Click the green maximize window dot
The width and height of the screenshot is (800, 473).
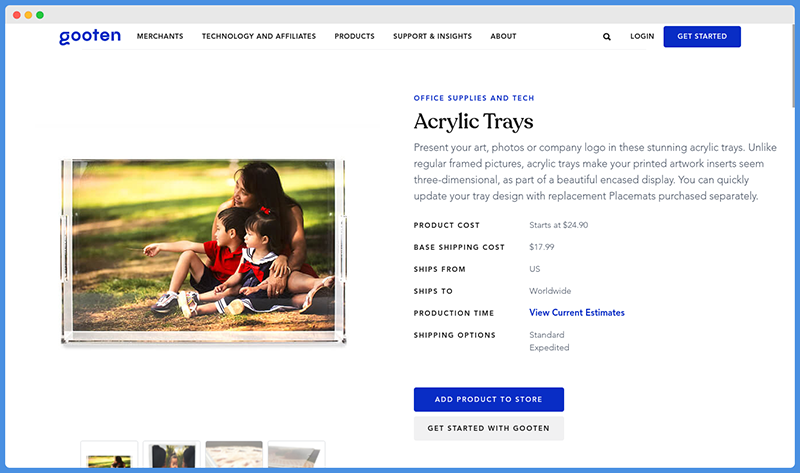coord(40,15)
